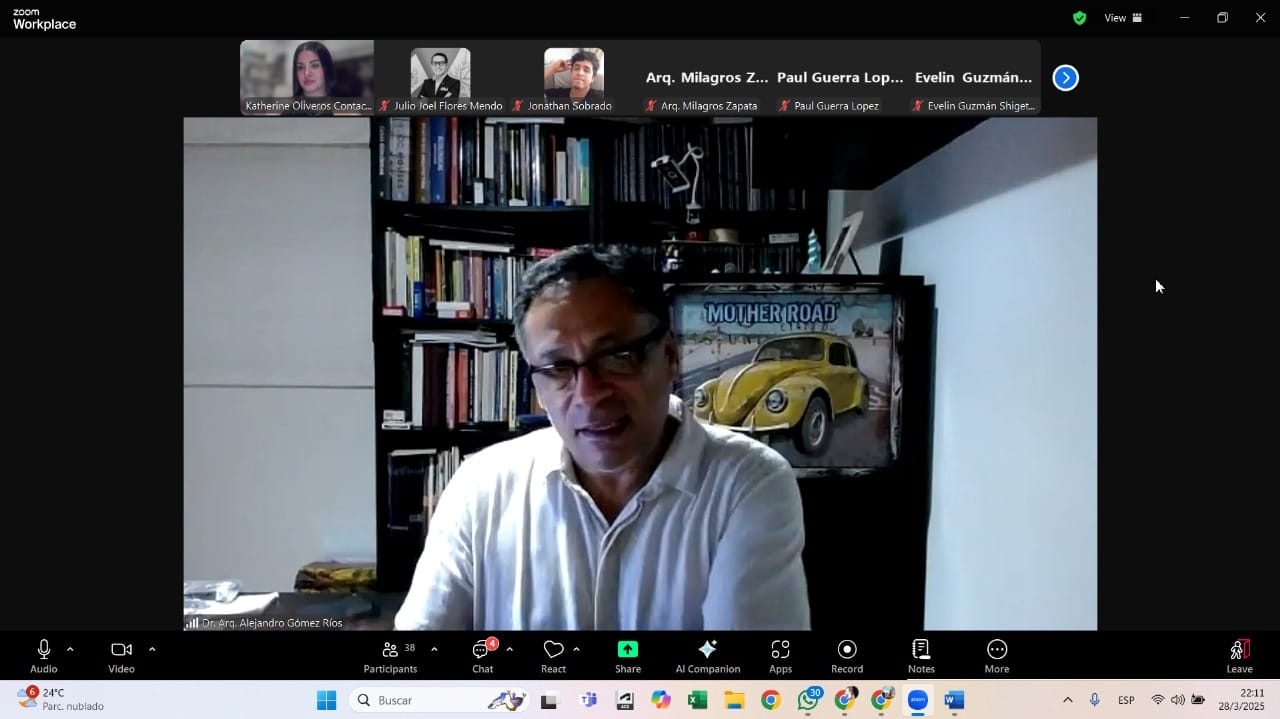
Task: Open the Chat panel
Action: (x=483, y=656)
